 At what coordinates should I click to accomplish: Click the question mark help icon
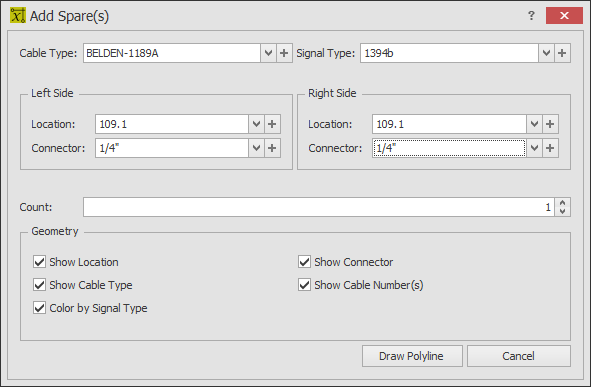pyautogui.click(x=531, y=15)
